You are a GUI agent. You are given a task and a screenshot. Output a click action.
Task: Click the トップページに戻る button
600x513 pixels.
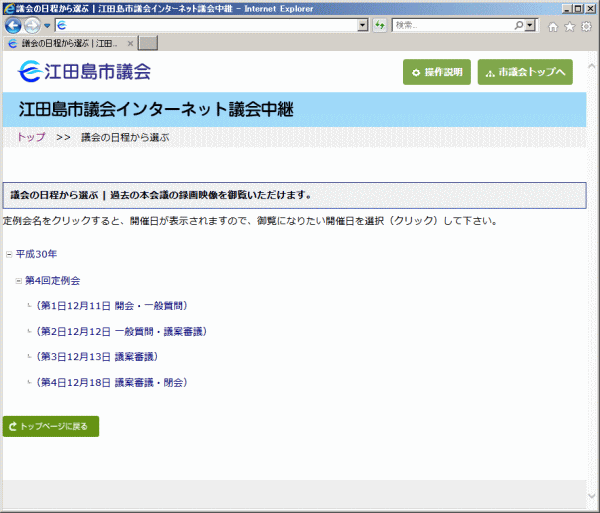coord(51,426)
